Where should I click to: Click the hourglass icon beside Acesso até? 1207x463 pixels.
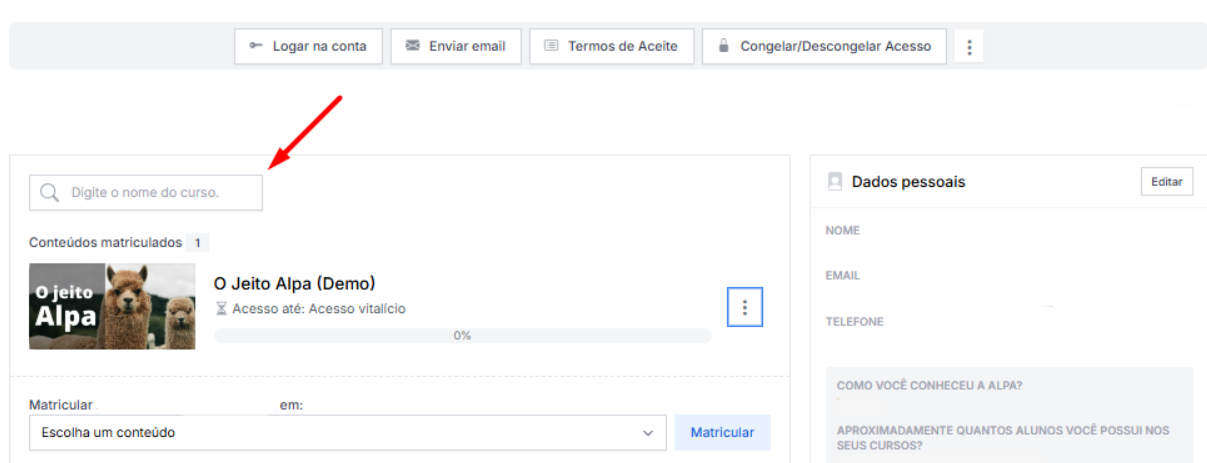click(221, 309)
